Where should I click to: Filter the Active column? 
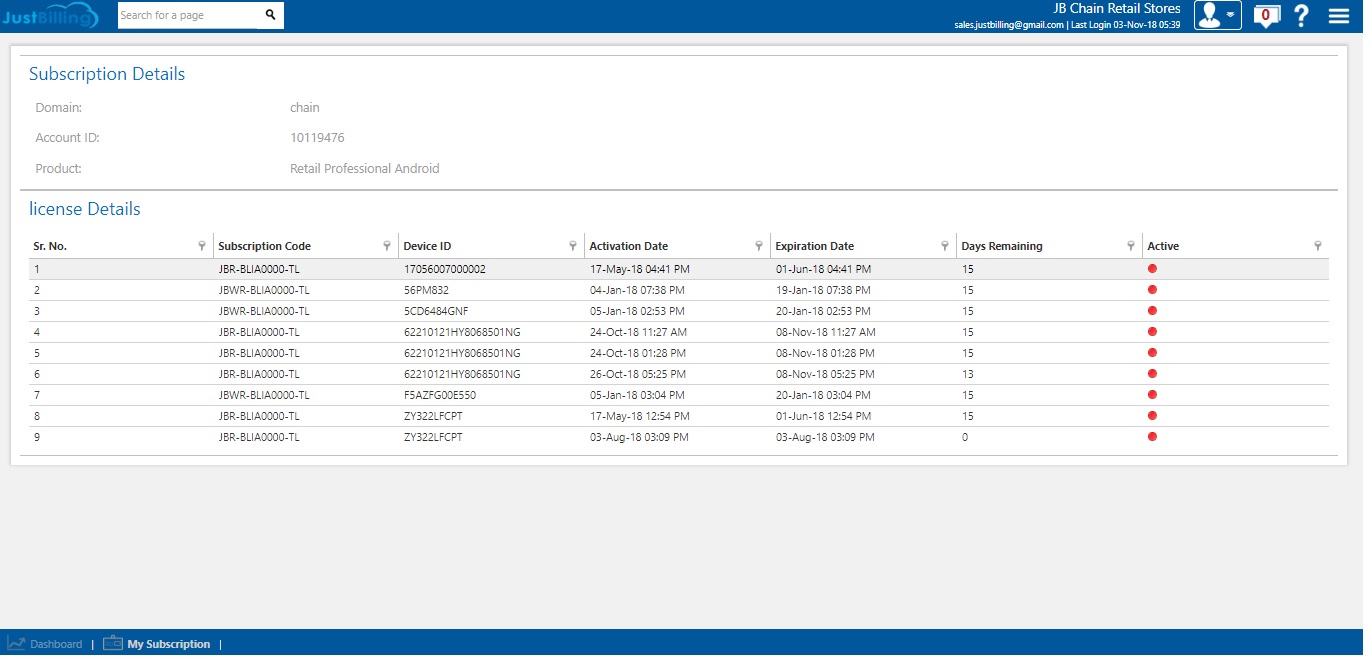tap(1317, 246)
